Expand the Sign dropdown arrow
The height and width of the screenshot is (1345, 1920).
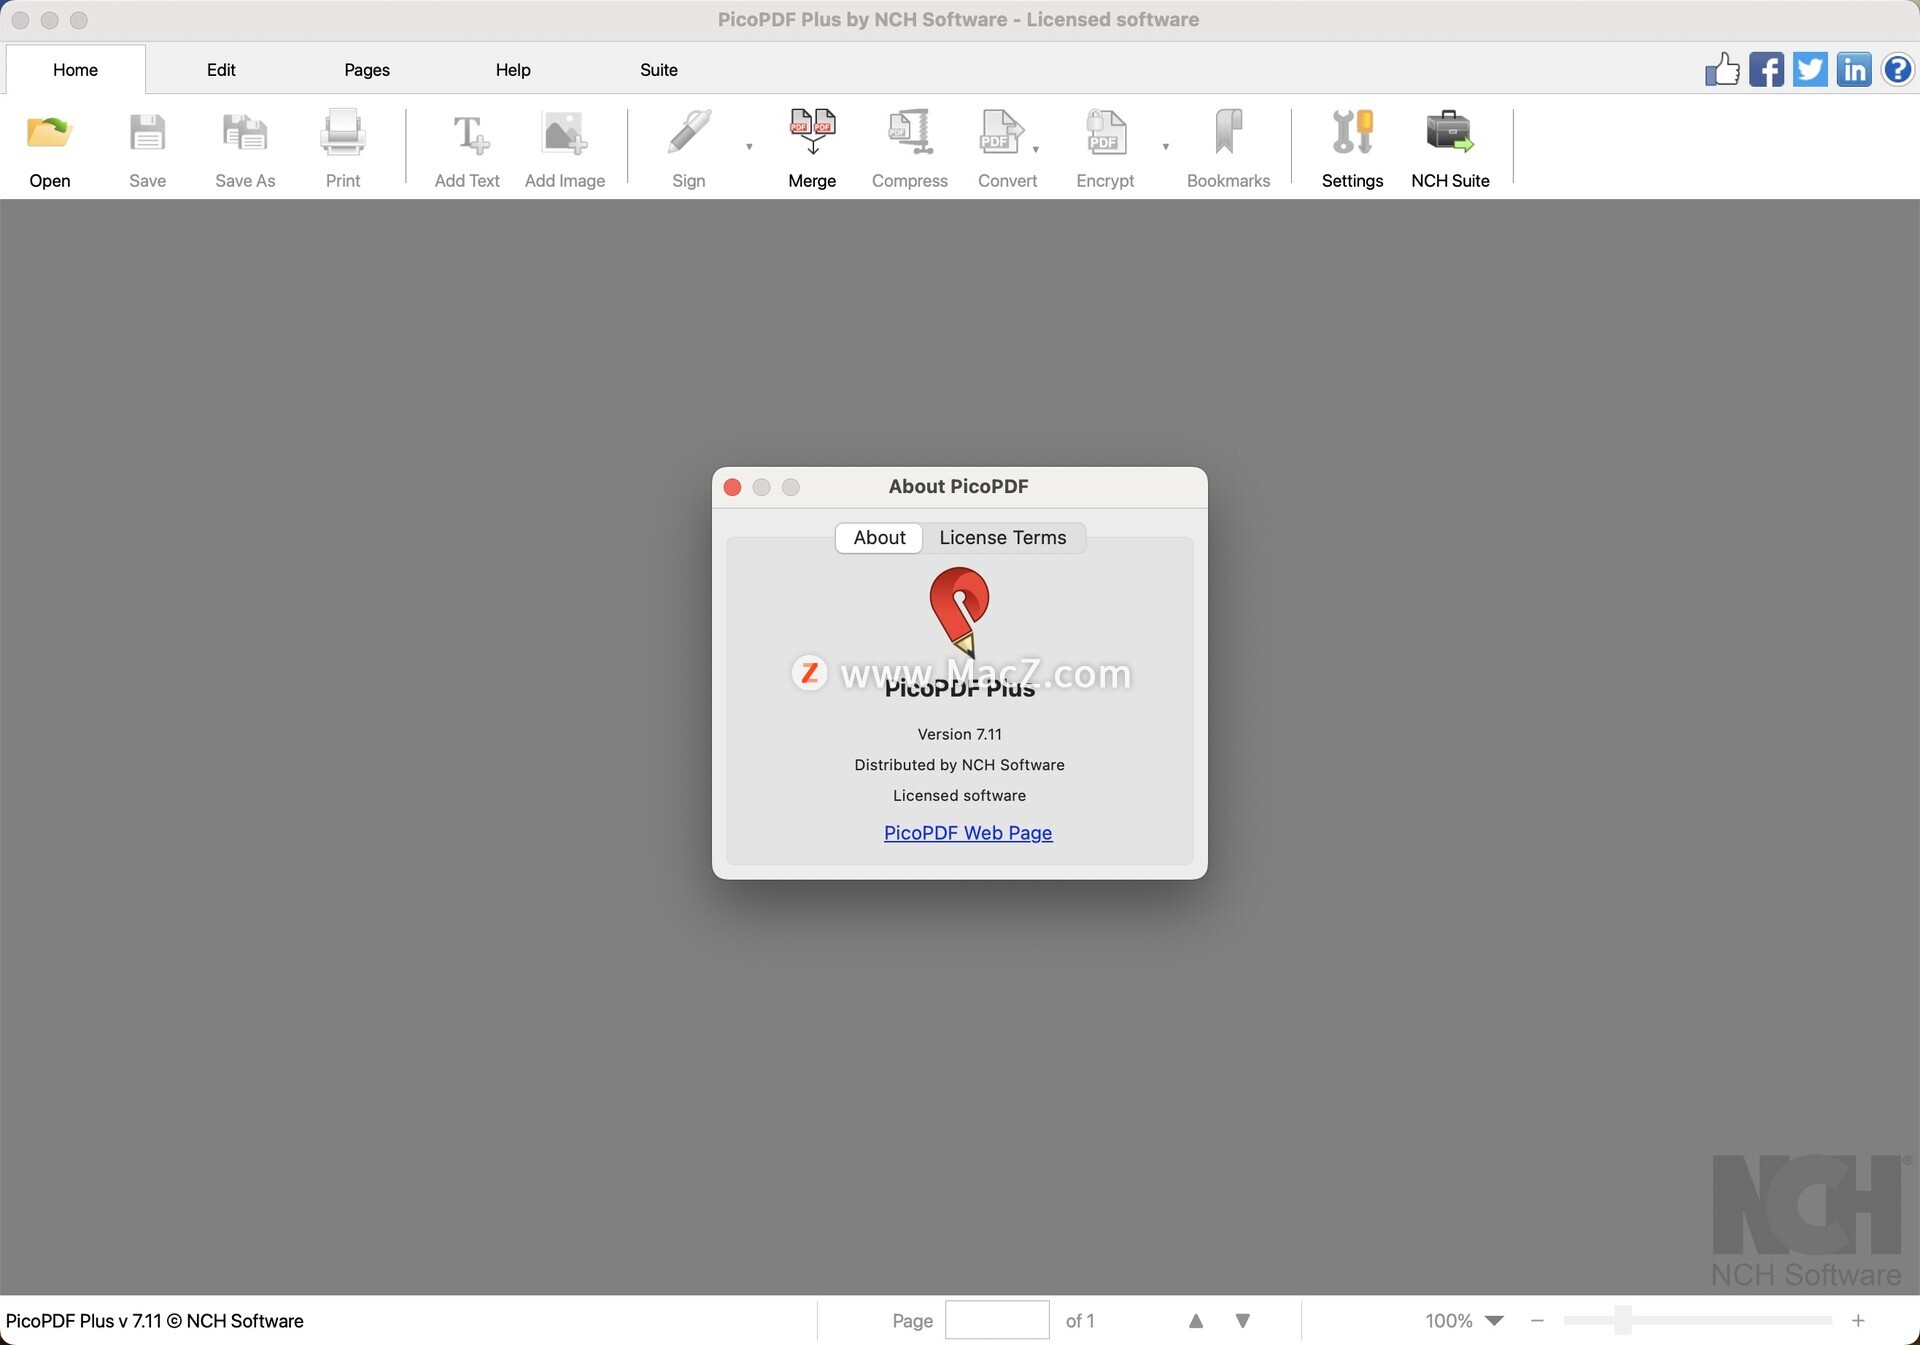(749, 147)
